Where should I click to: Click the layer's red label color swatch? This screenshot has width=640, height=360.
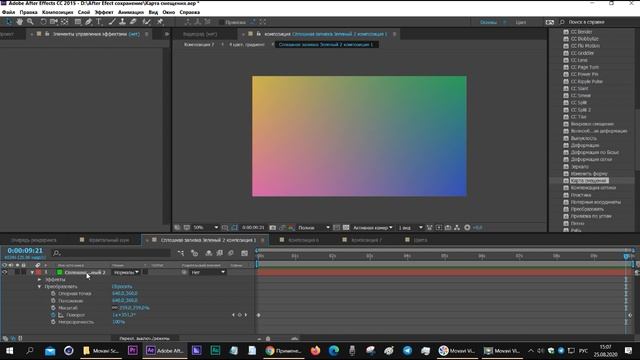[38, 272]
